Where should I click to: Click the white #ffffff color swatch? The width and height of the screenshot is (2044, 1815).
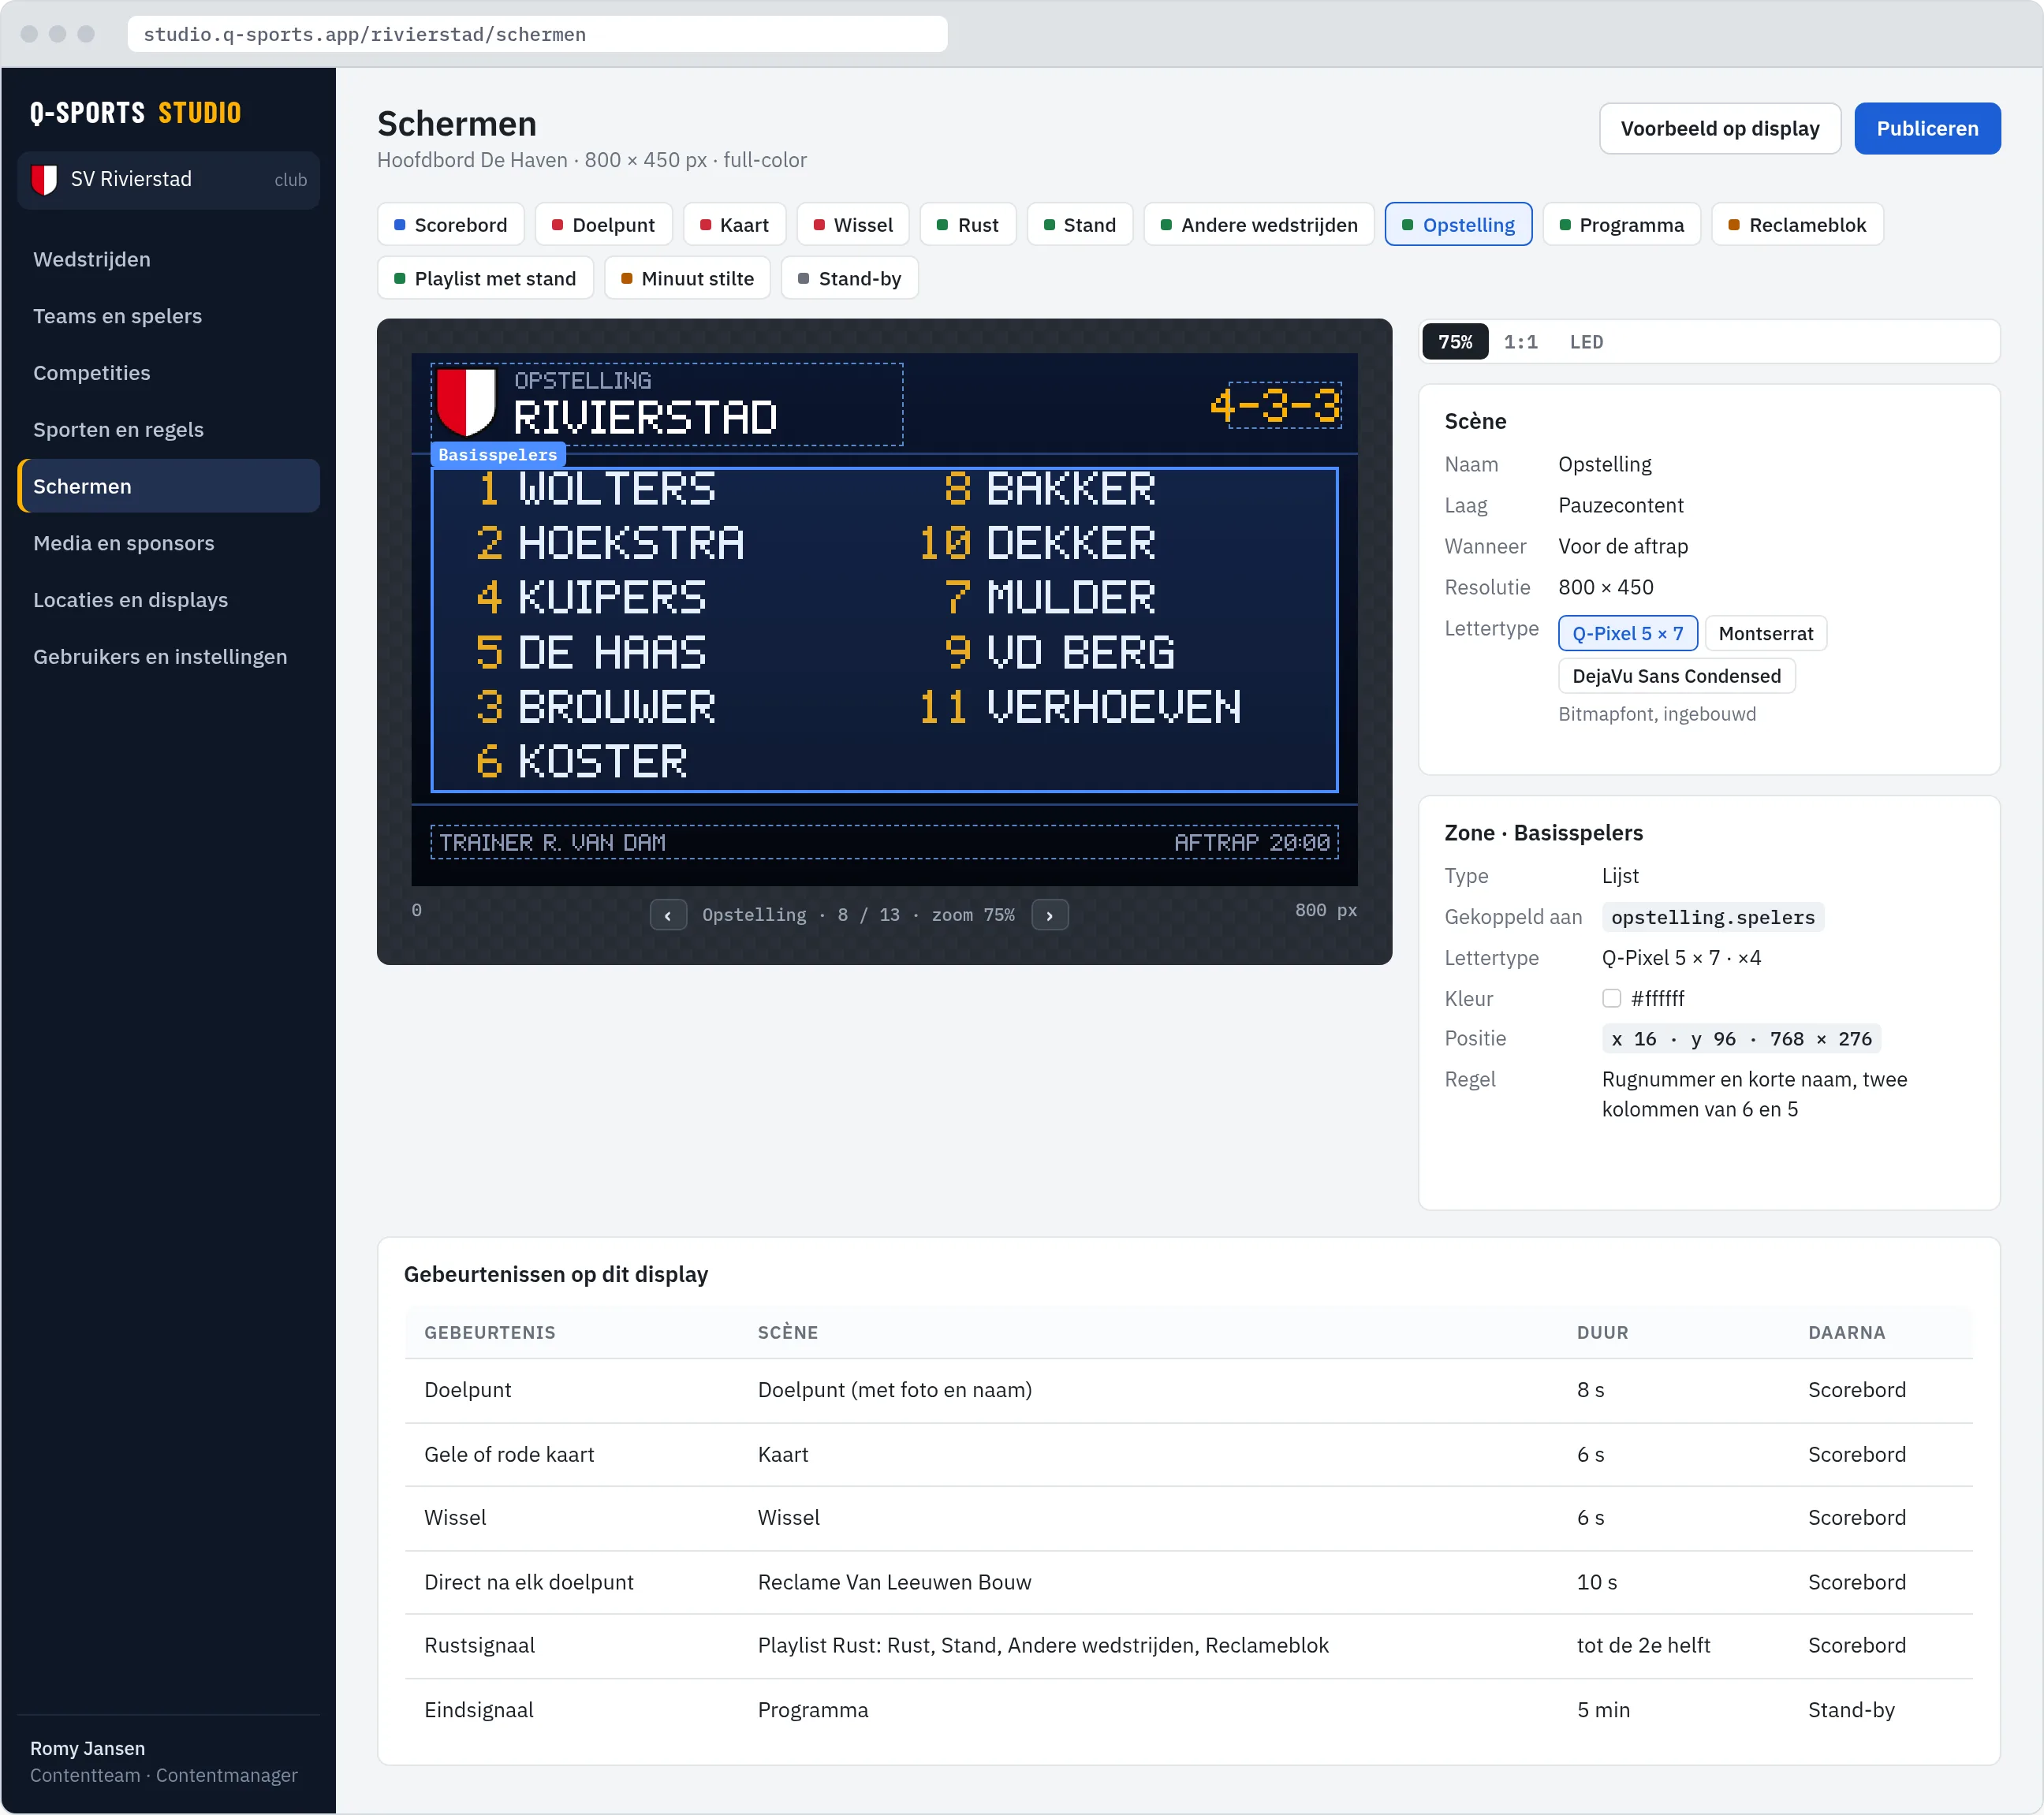pos(1611,998)
